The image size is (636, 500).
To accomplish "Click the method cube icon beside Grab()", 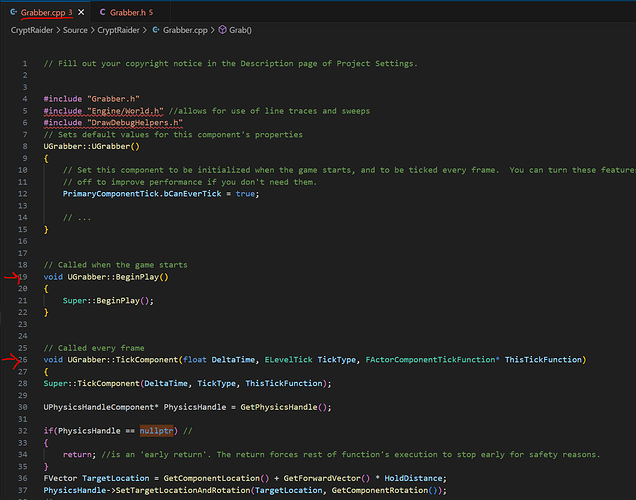I will [x=222, y=30].
